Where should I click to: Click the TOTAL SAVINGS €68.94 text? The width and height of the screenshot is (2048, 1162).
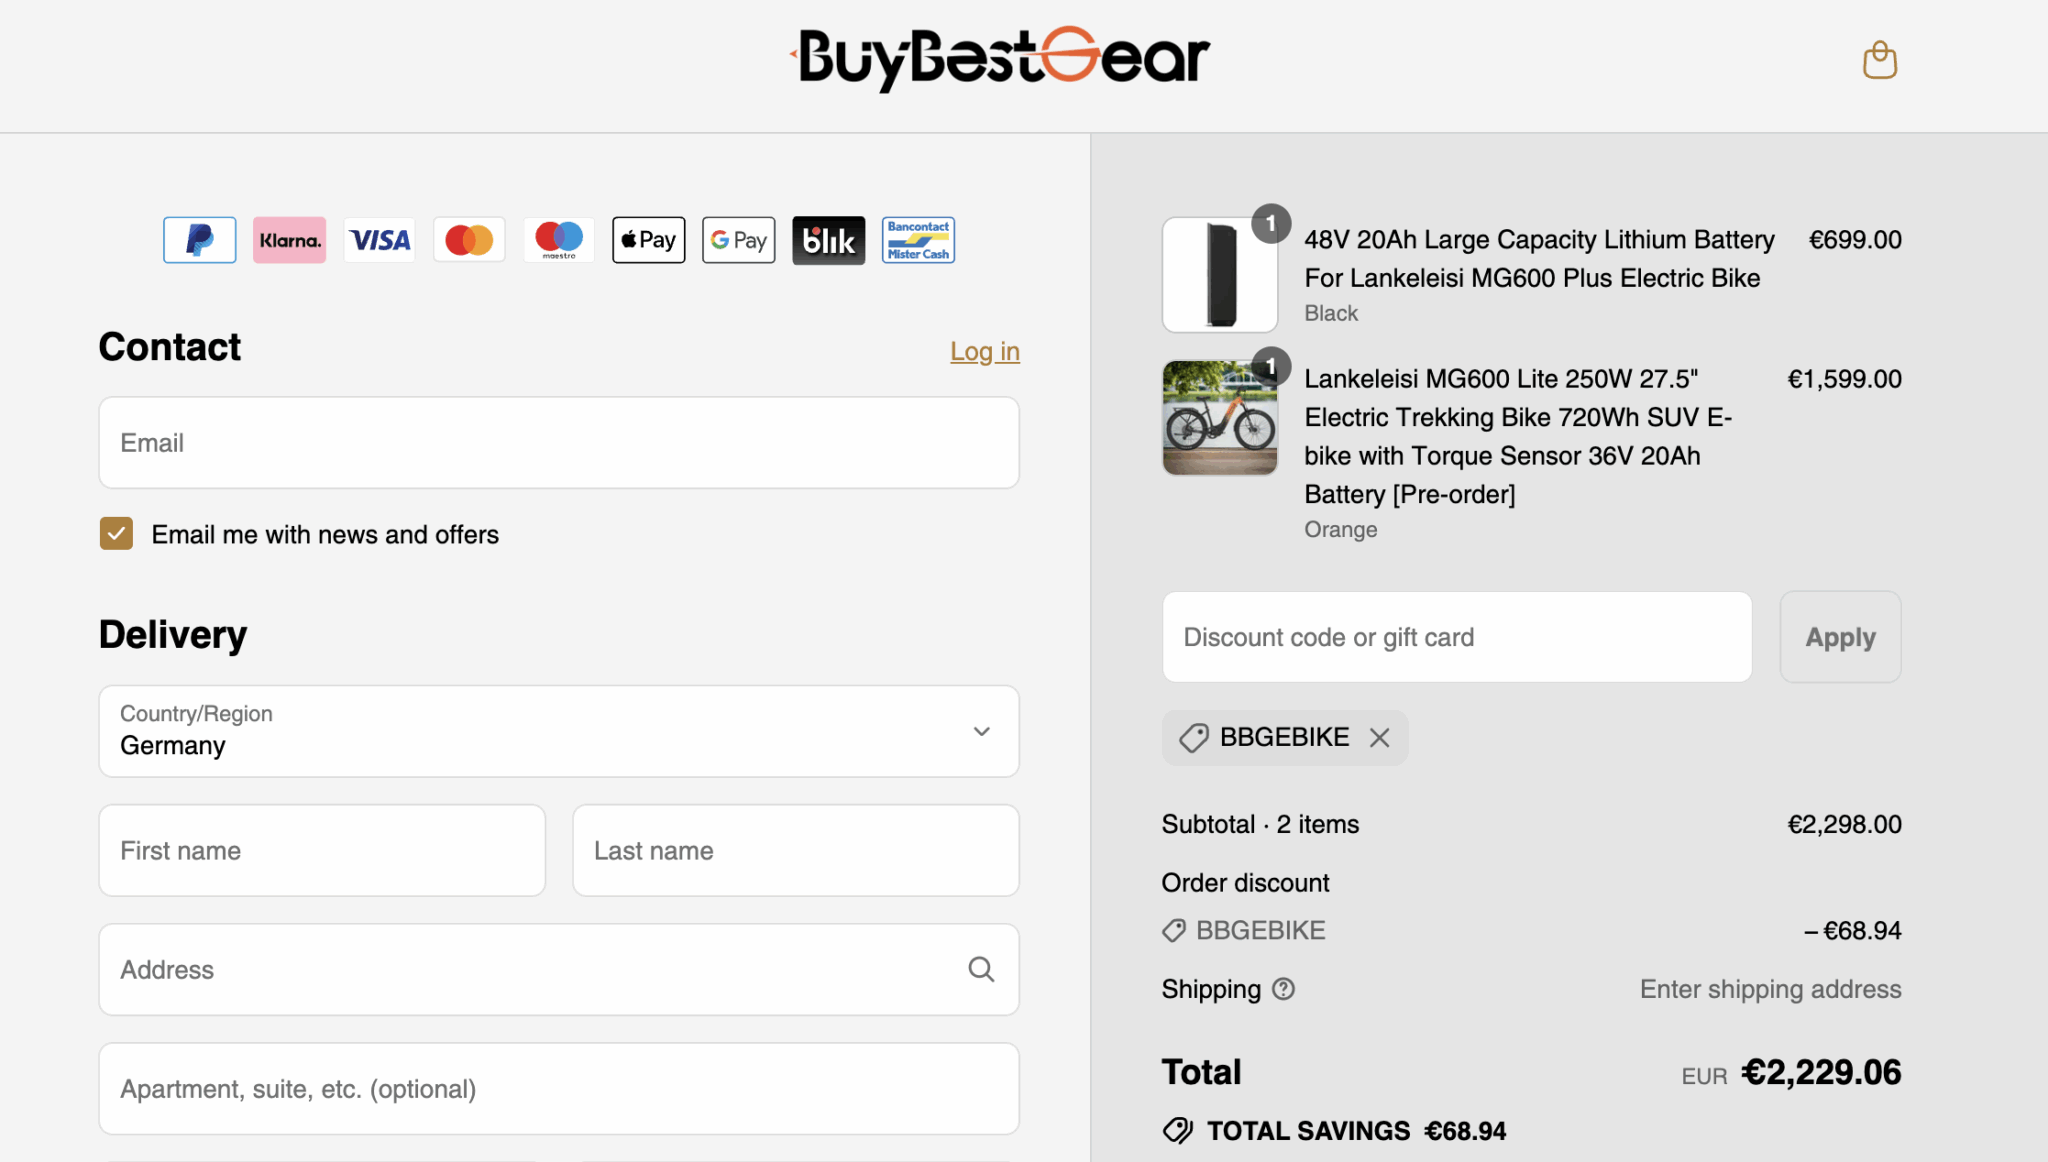coord(1356,1131)
